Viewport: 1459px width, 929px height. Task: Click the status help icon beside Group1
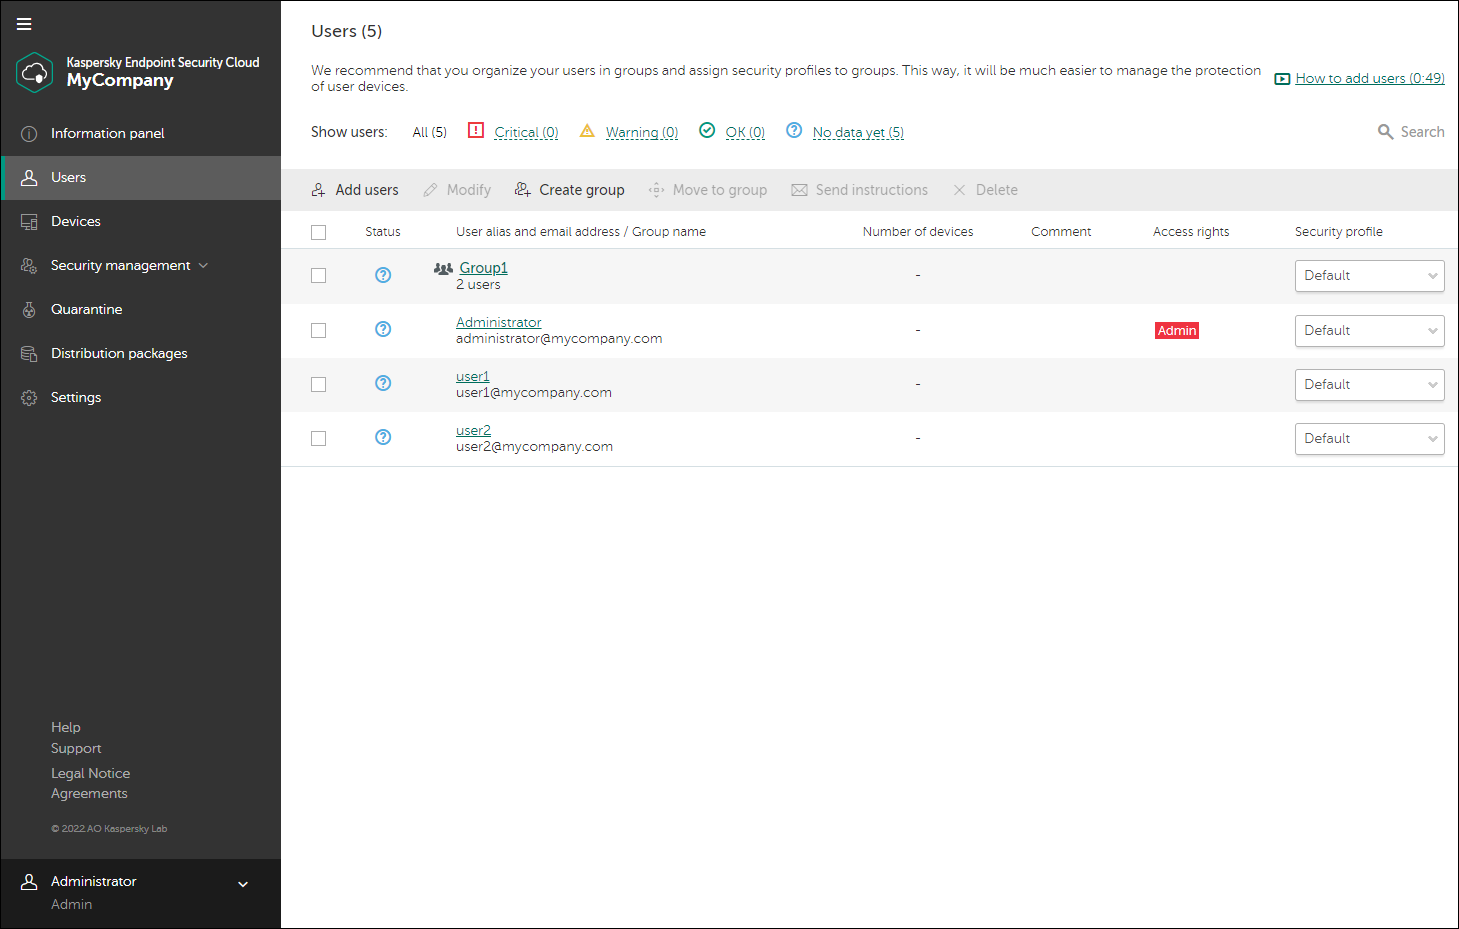(383, 274)
